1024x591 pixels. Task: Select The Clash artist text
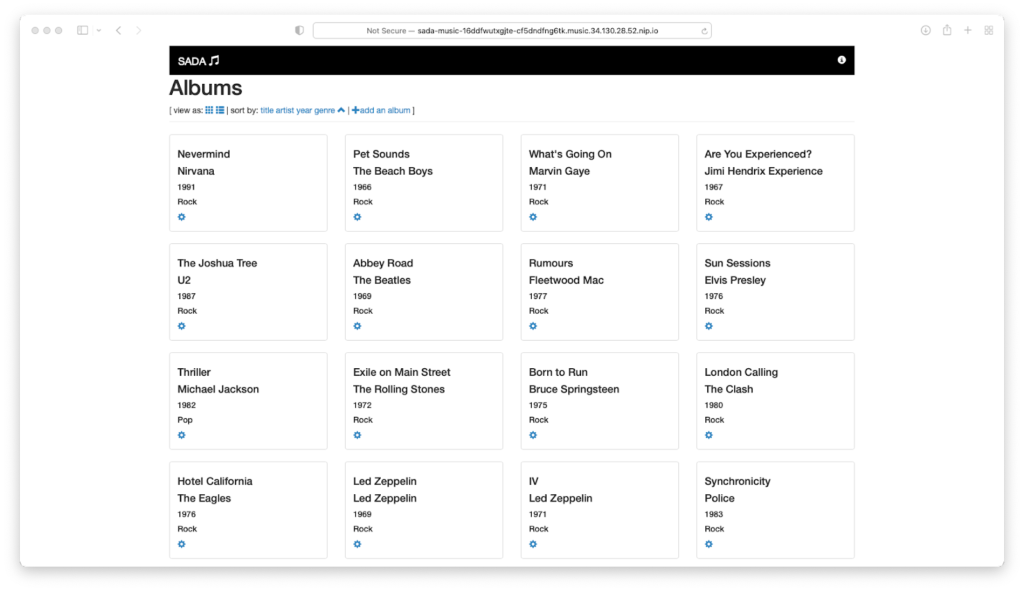pyautogui.click(x=729, y=389)
